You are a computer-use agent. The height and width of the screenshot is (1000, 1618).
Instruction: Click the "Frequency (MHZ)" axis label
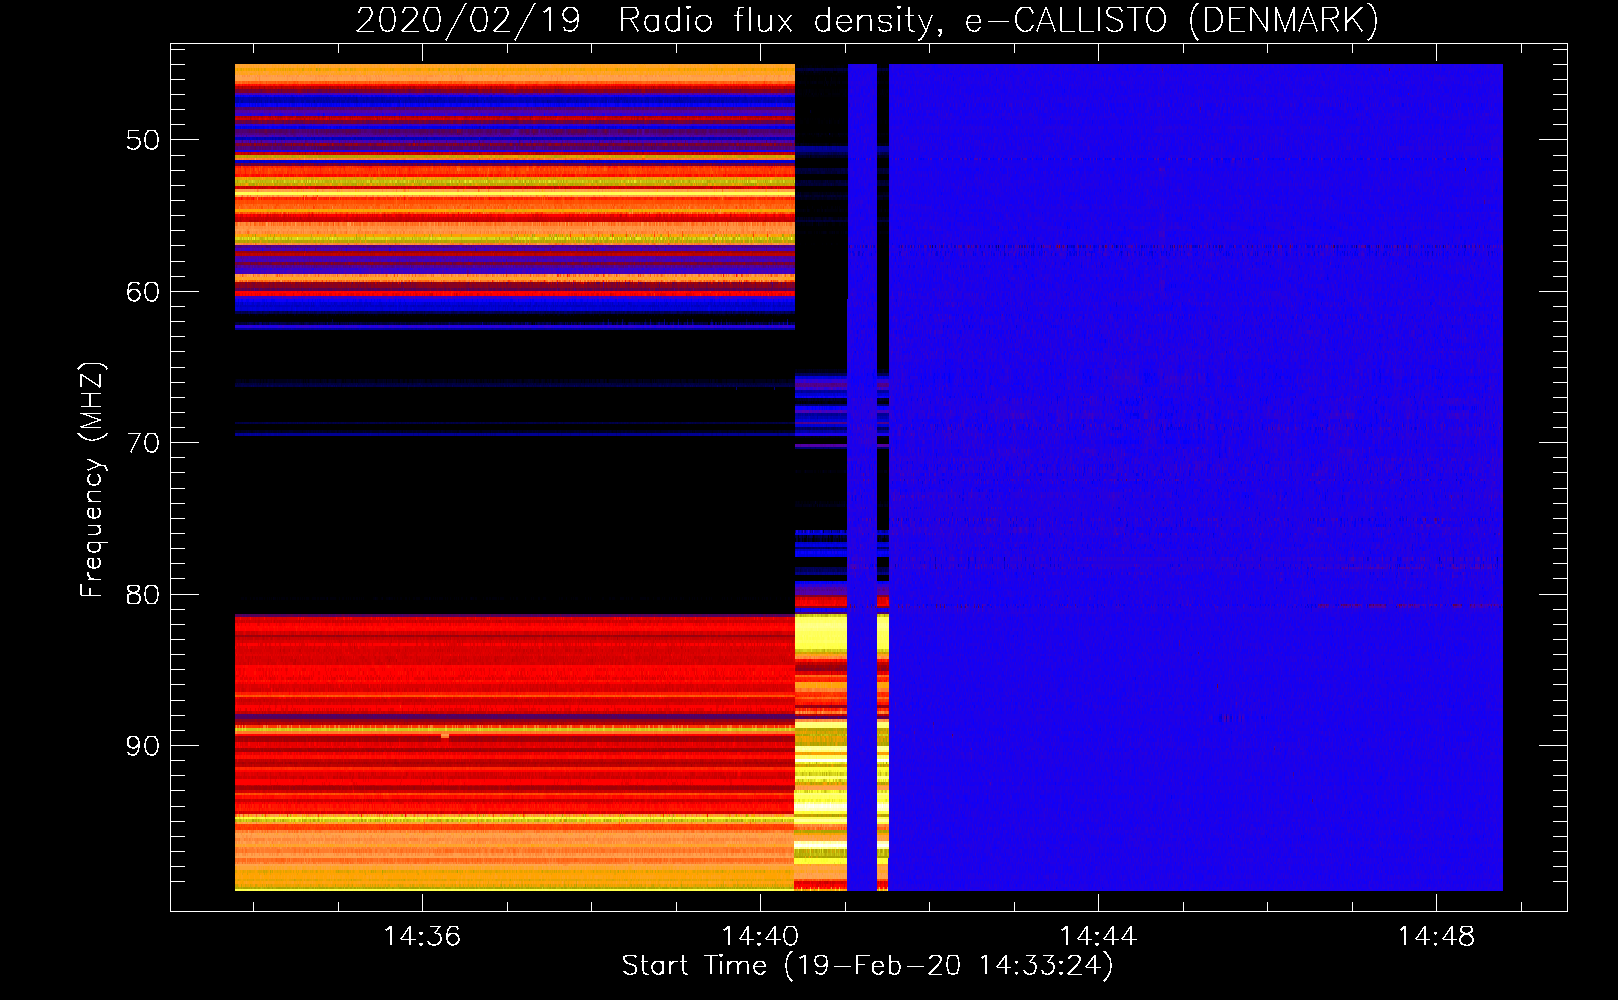pyautogui.click(x=91, y=480)
